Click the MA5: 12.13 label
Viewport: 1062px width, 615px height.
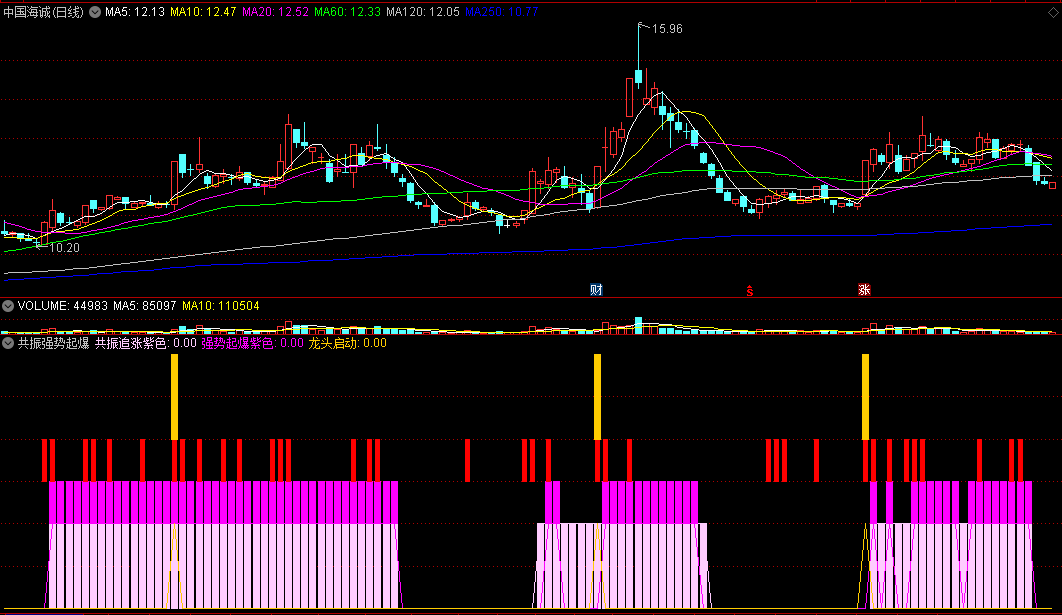tap(135, 12)
